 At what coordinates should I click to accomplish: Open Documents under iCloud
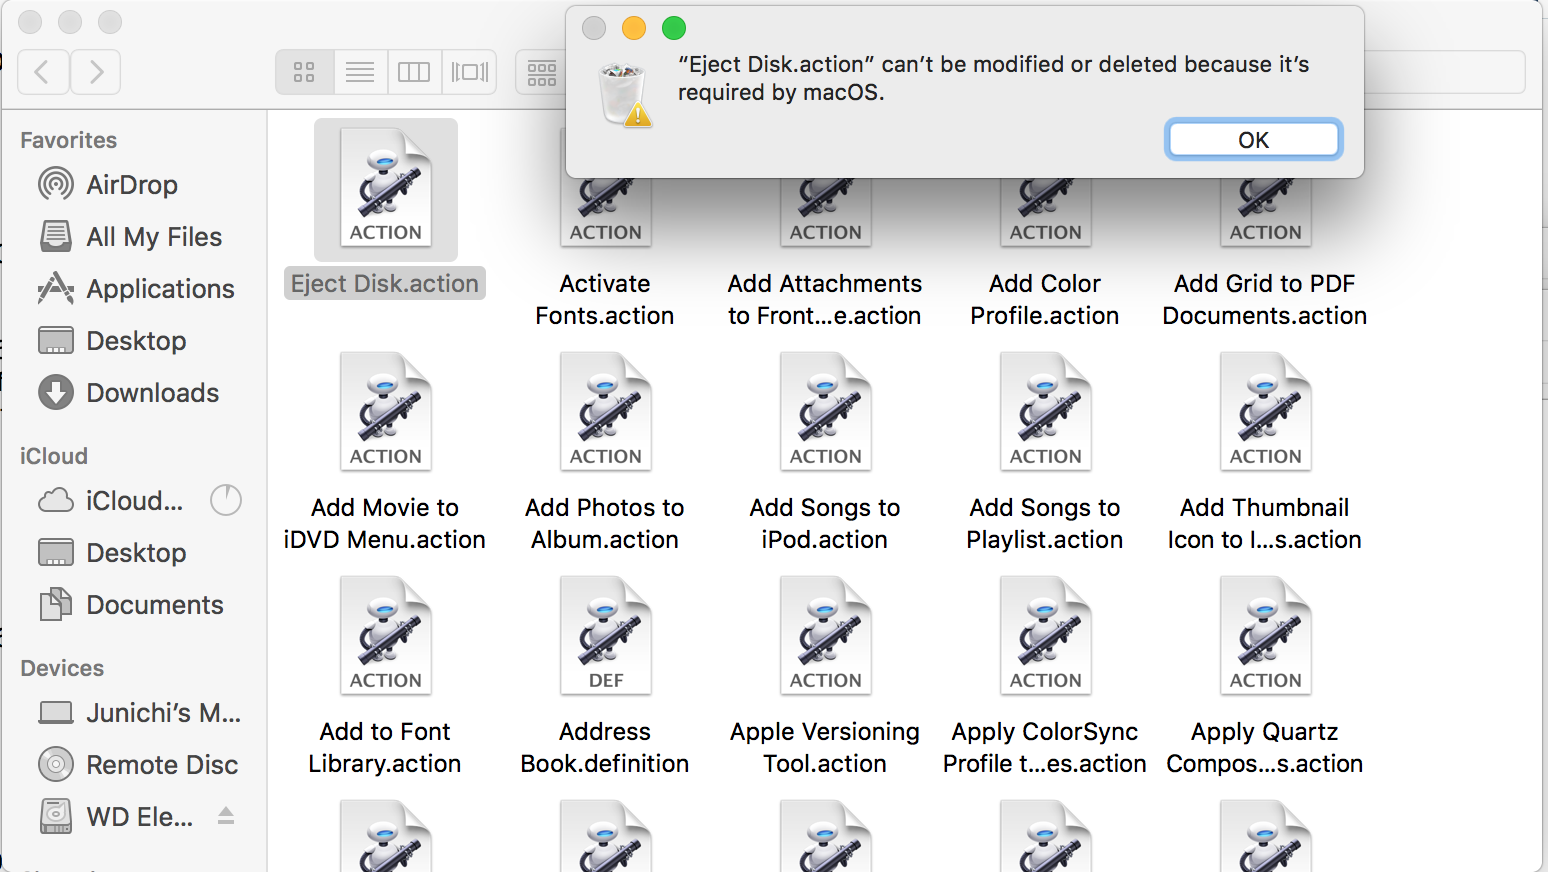pyautogui.click(x=130, y=605)
